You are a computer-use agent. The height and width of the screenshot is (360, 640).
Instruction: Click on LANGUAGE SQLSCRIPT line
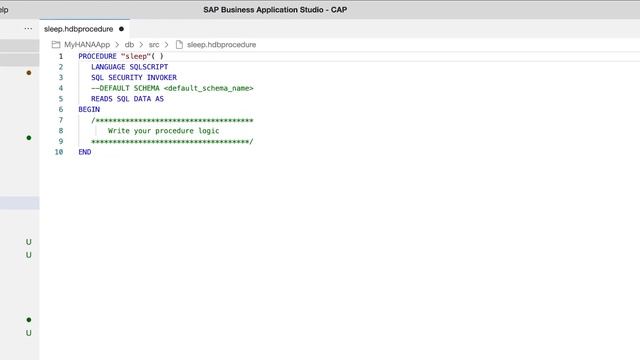(x=129, y=67)
